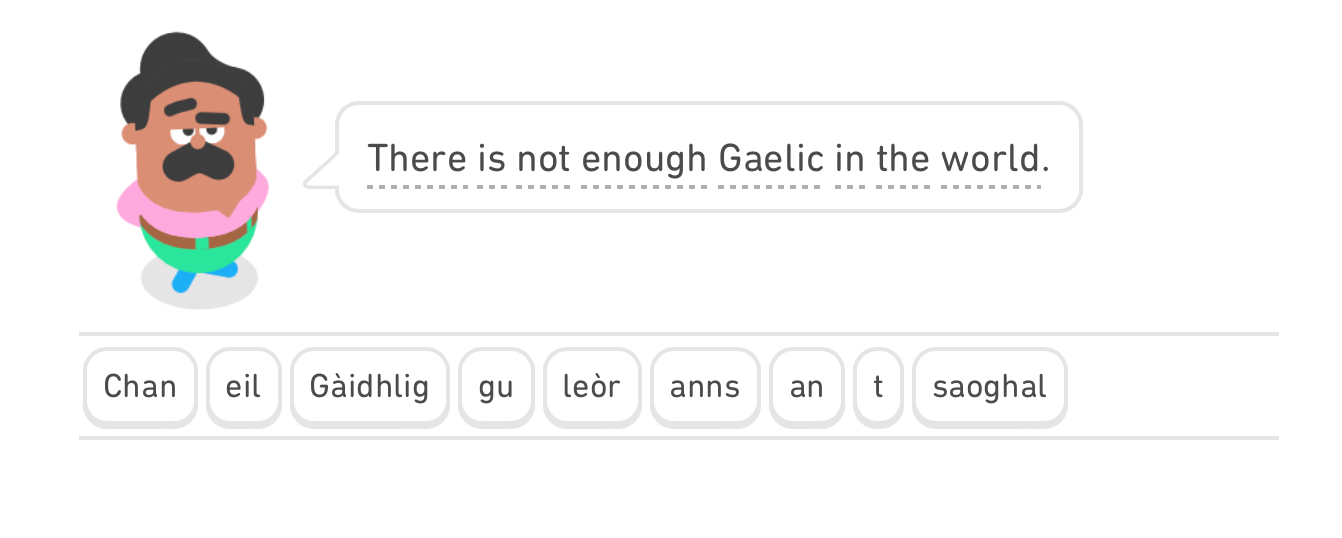Select the 'leòr' word tile
This screenshot has height=538, width=1342.
[592, 387]
